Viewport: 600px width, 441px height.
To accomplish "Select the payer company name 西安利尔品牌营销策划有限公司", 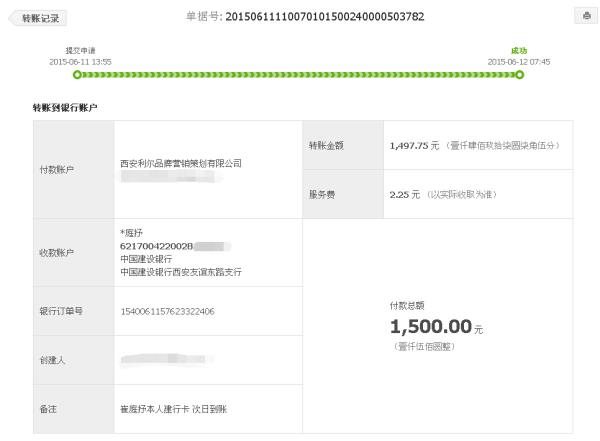I will tap(181, 163).
